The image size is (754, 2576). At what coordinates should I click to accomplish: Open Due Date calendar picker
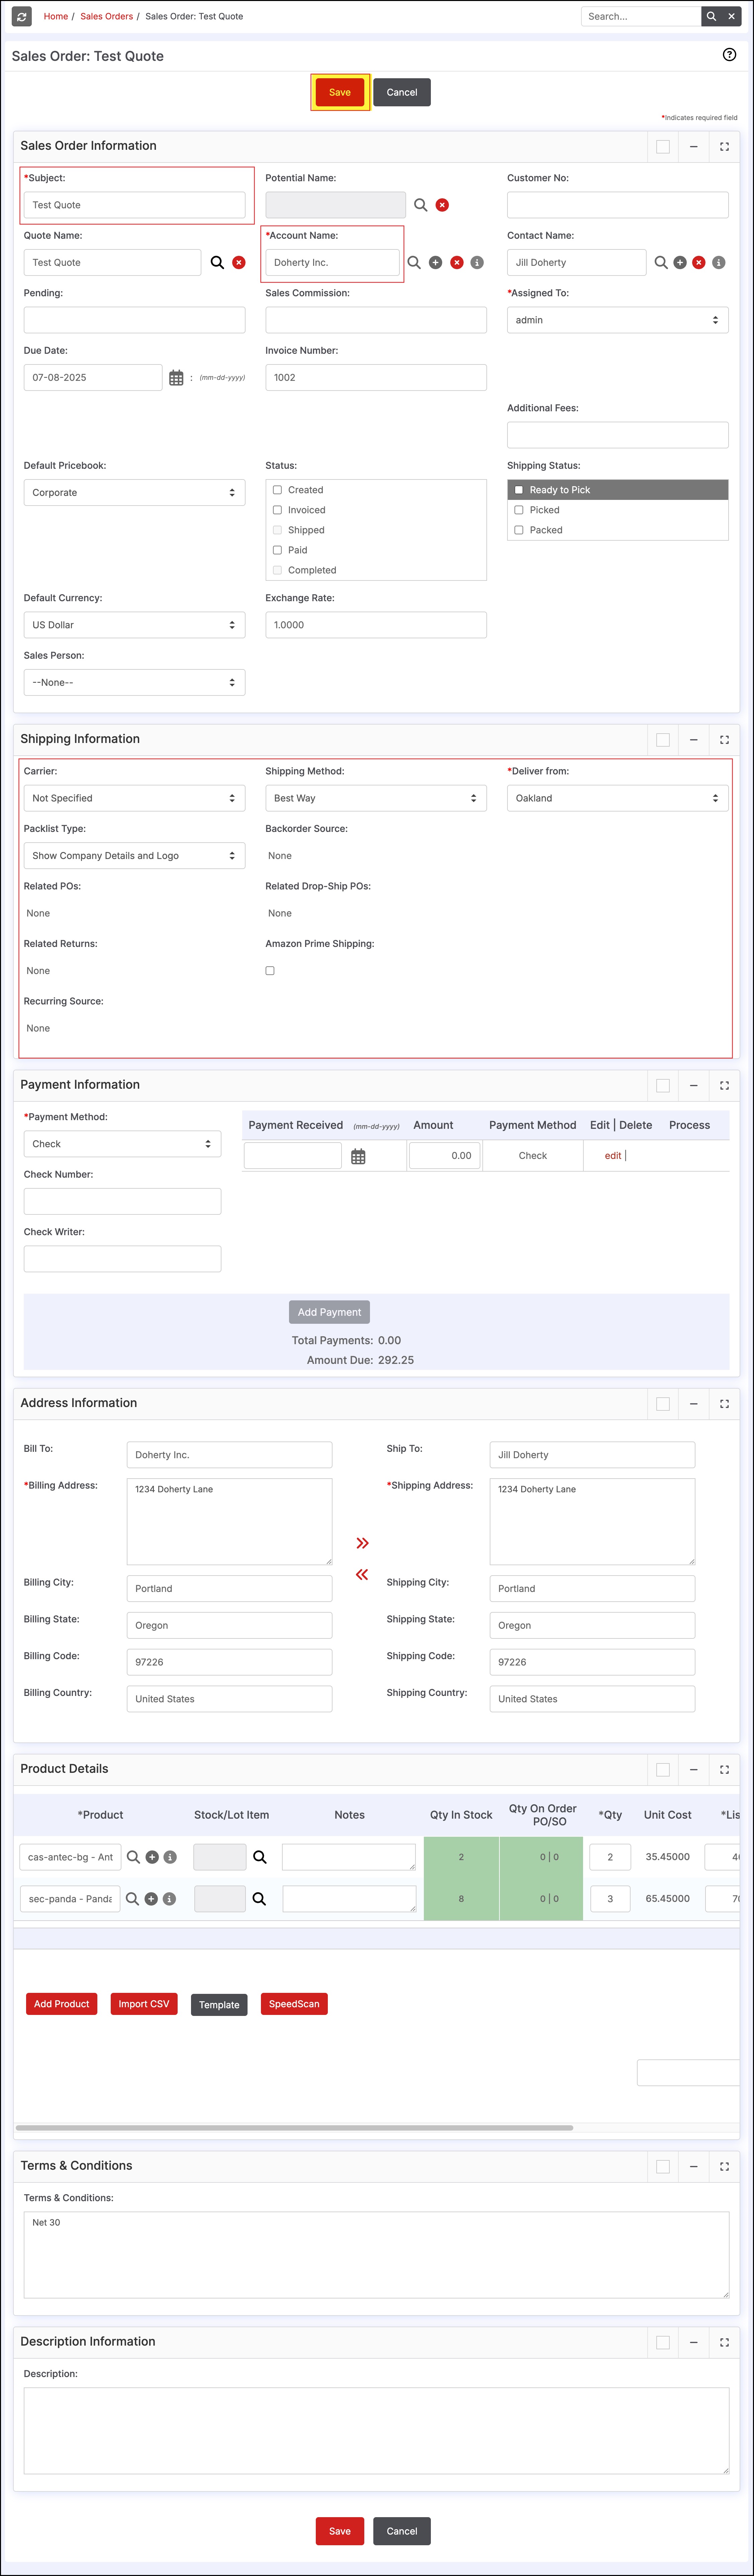tap(176, 378)
